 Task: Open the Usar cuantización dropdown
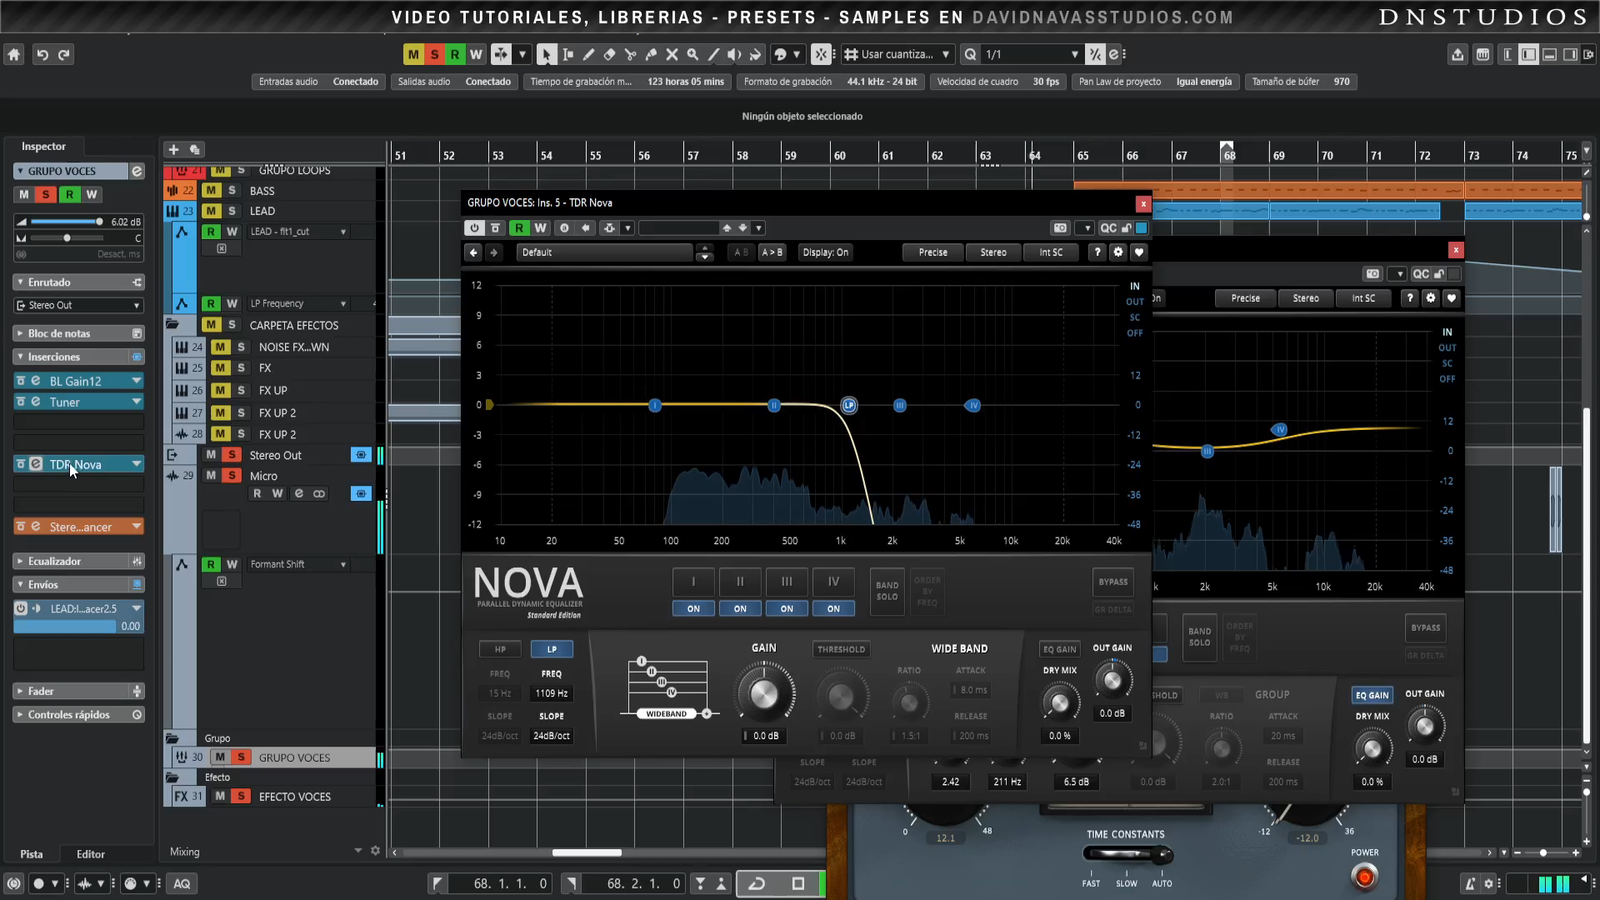coord(898,55)
